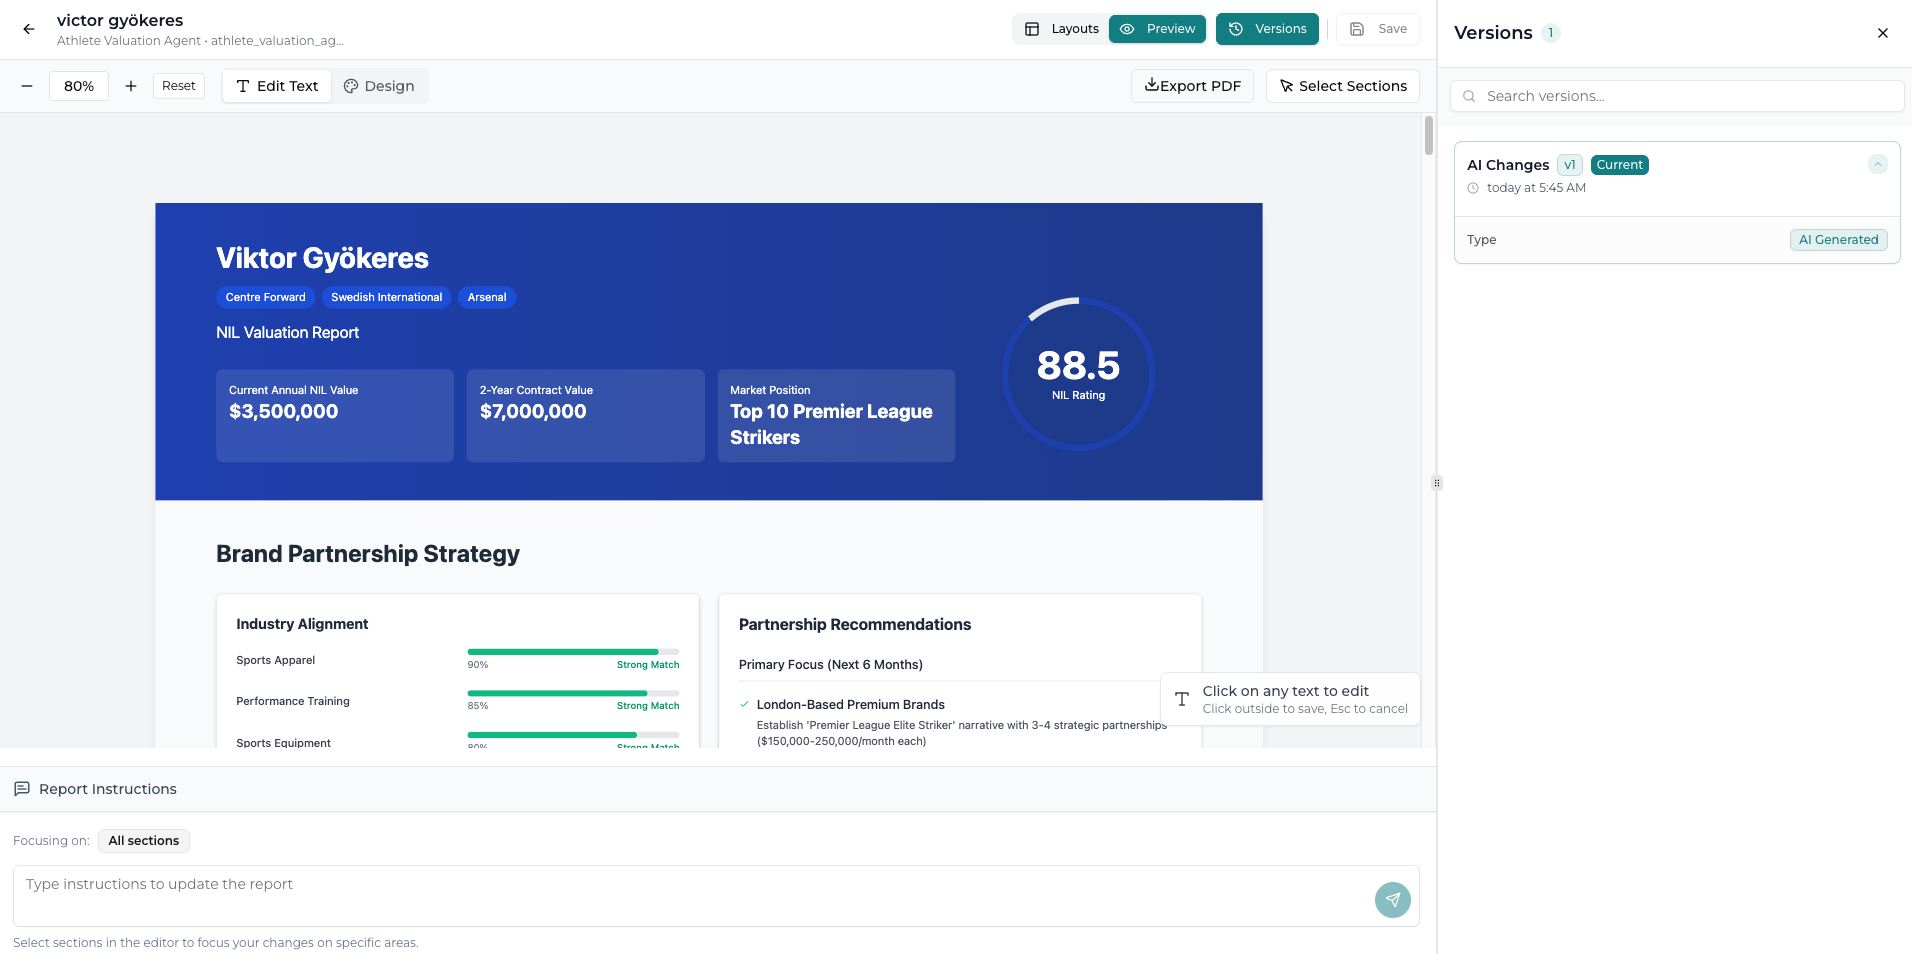The width and height of the screenshot is (1912, 954).
Task: Click the back arrow icon
Action: coord(29,29)
